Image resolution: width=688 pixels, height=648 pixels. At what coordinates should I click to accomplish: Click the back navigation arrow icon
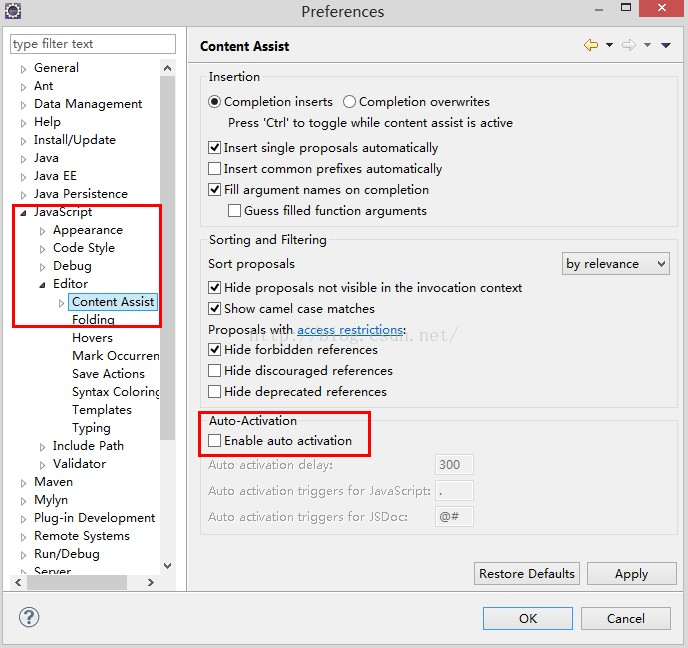coord(591,45)
